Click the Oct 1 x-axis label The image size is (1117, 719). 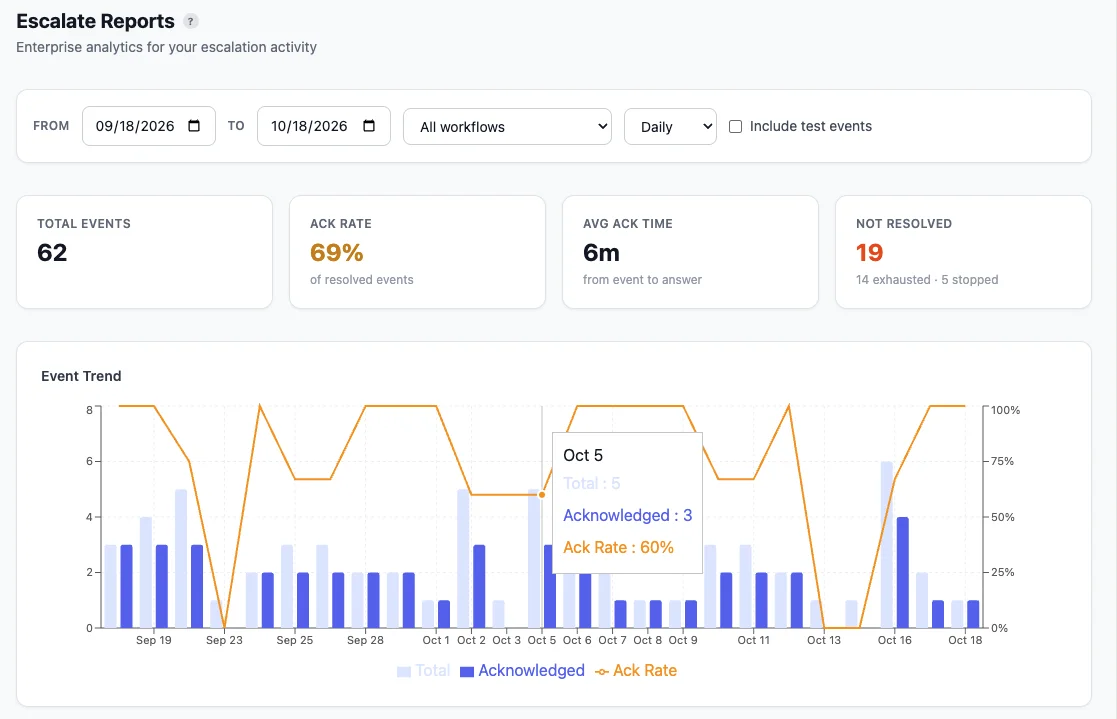coord(436,640)
